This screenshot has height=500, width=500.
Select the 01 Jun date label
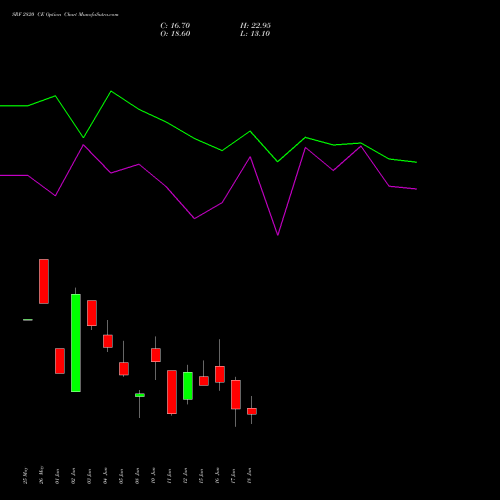(x=58, y=476)
